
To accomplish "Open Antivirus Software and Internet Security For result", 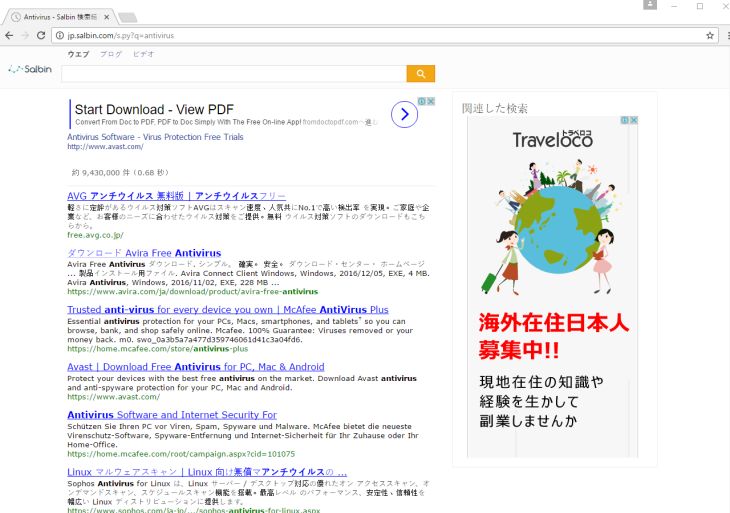I will click(x=172, y=415).
